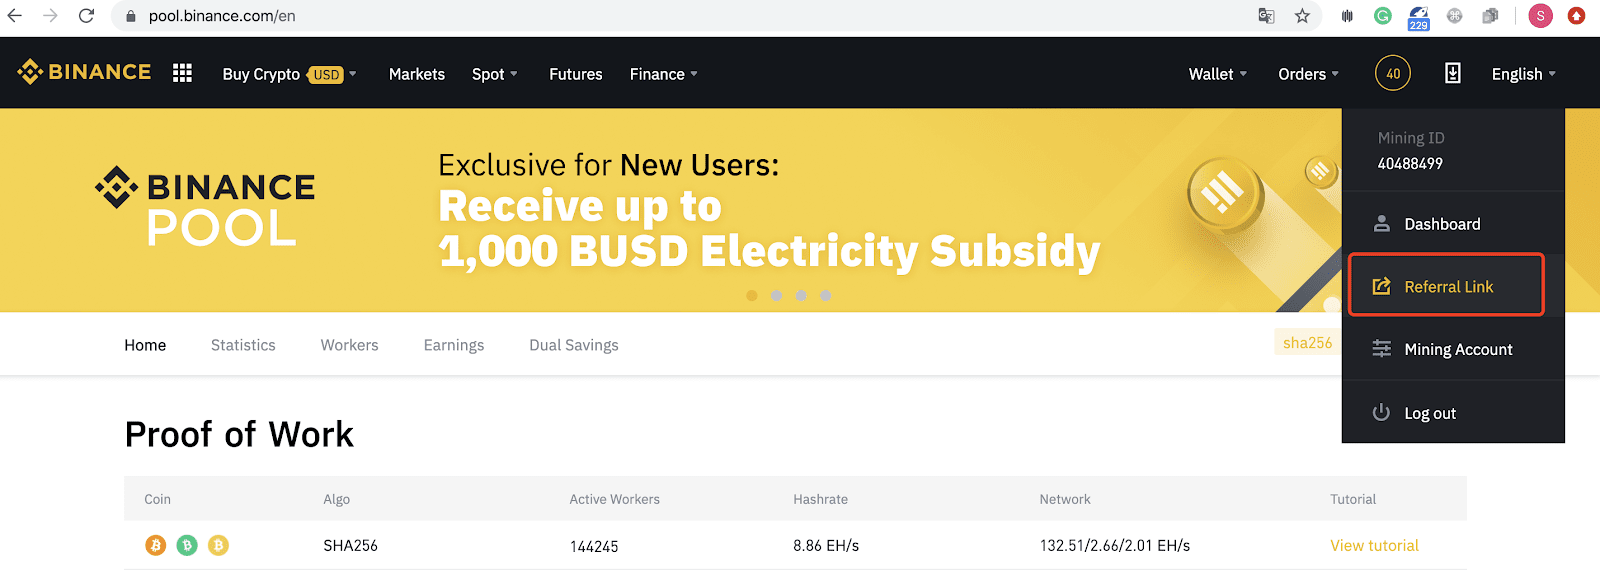Select Referral Link from account menu
1600x580 pixels.
1446,286
